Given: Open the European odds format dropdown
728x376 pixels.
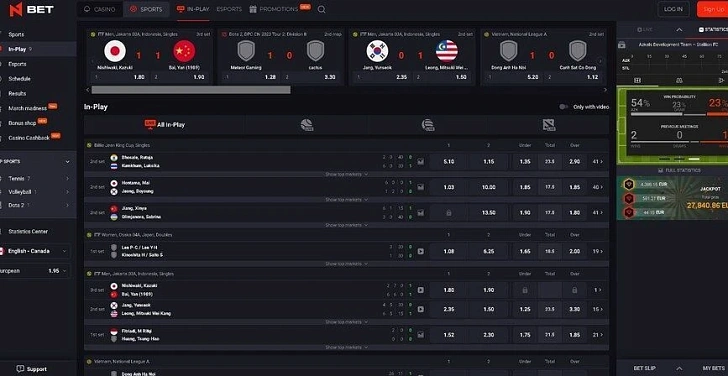Looking at the screenshot, I should coord(35,271).
